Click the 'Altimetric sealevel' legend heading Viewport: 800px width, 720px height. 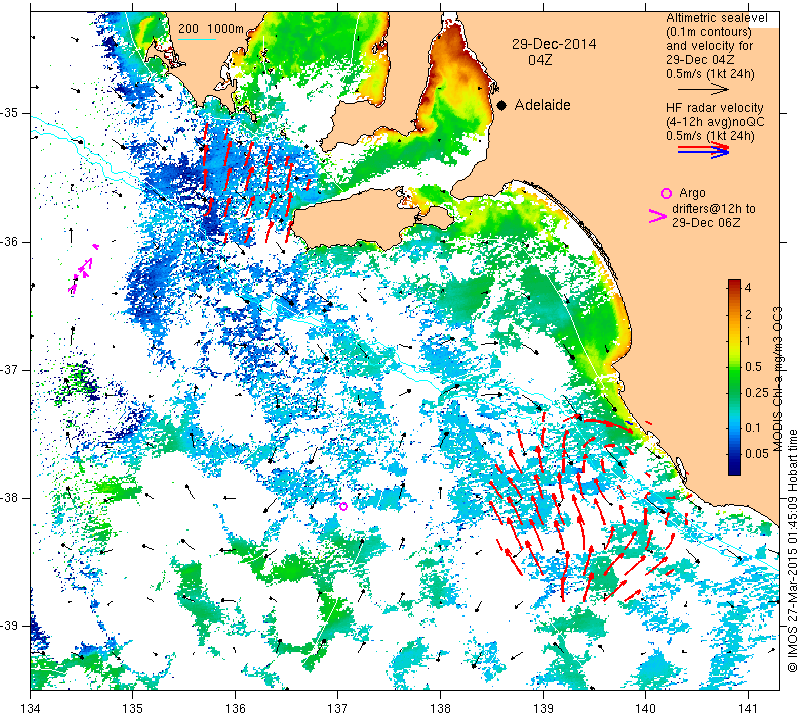pos(716,18)
